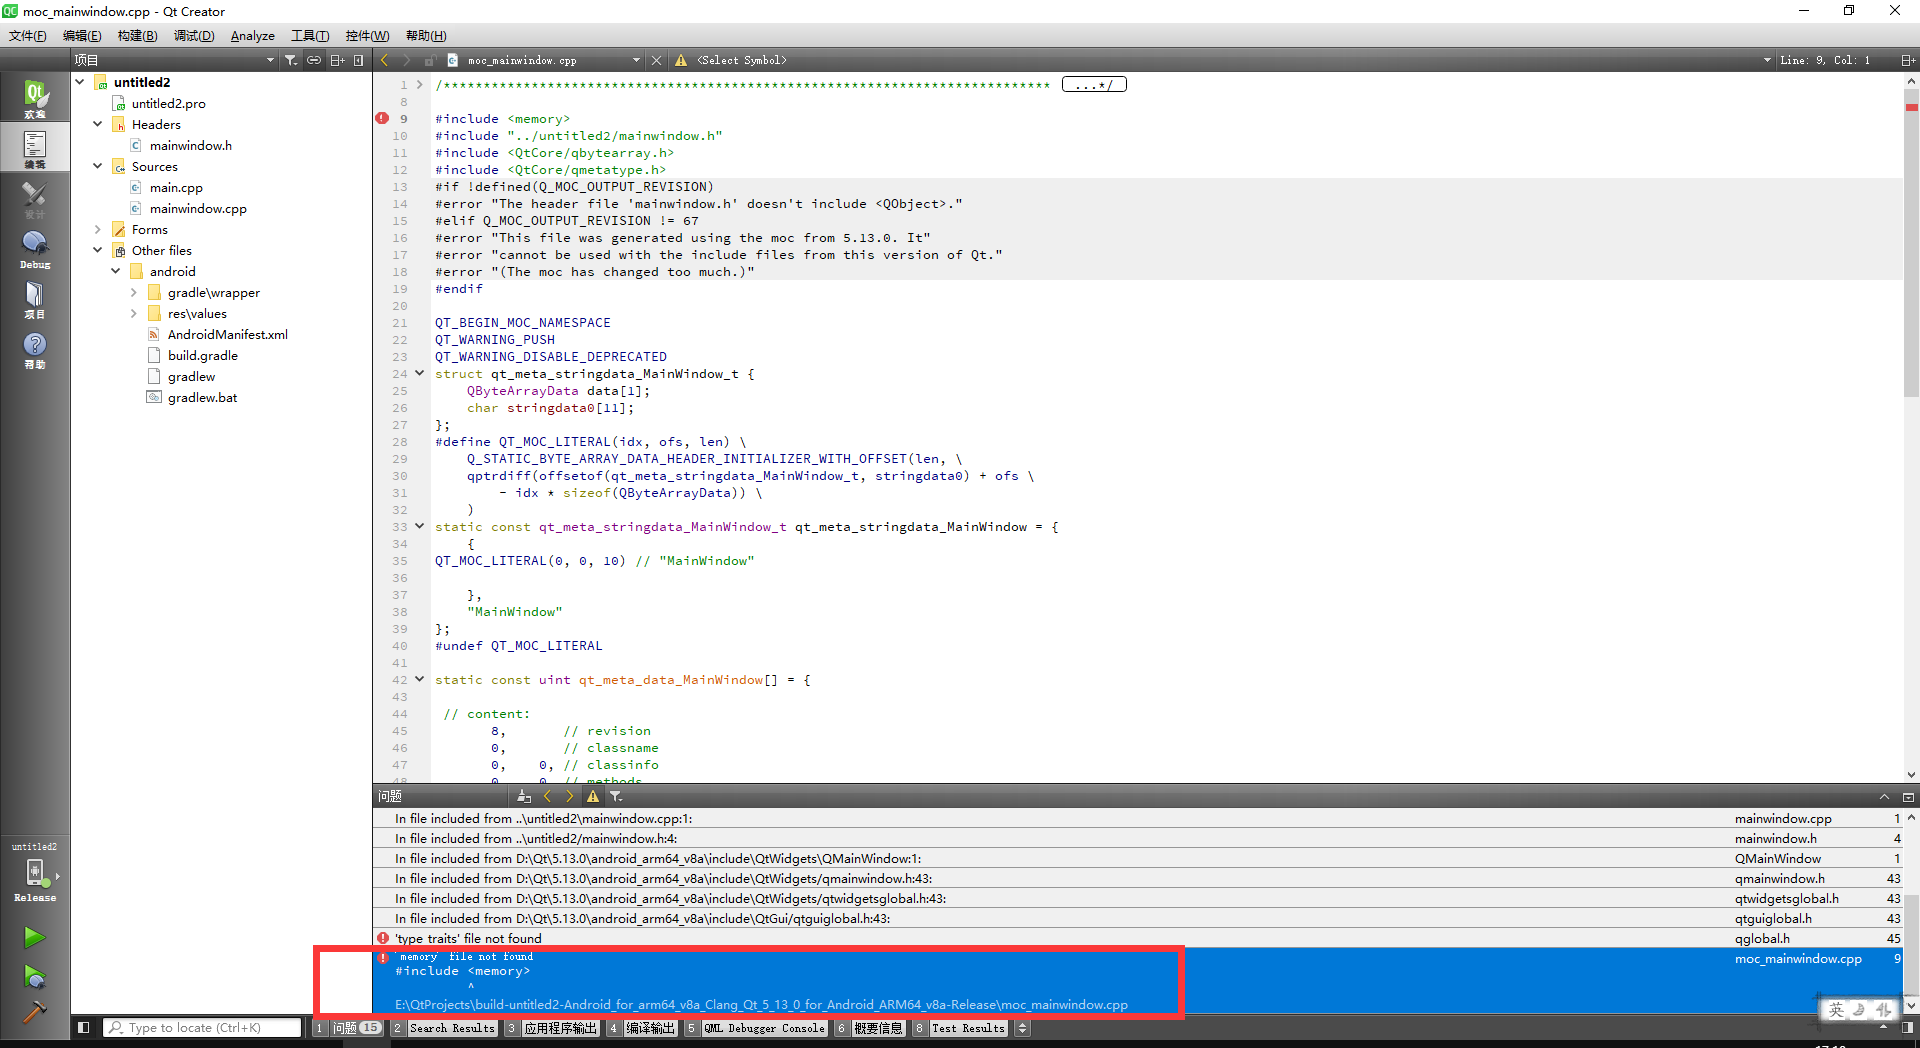This screenshot has height=1048, width=1920.
Task: Click the file lock icon in the editor toolbar
Action: point(429,60)
